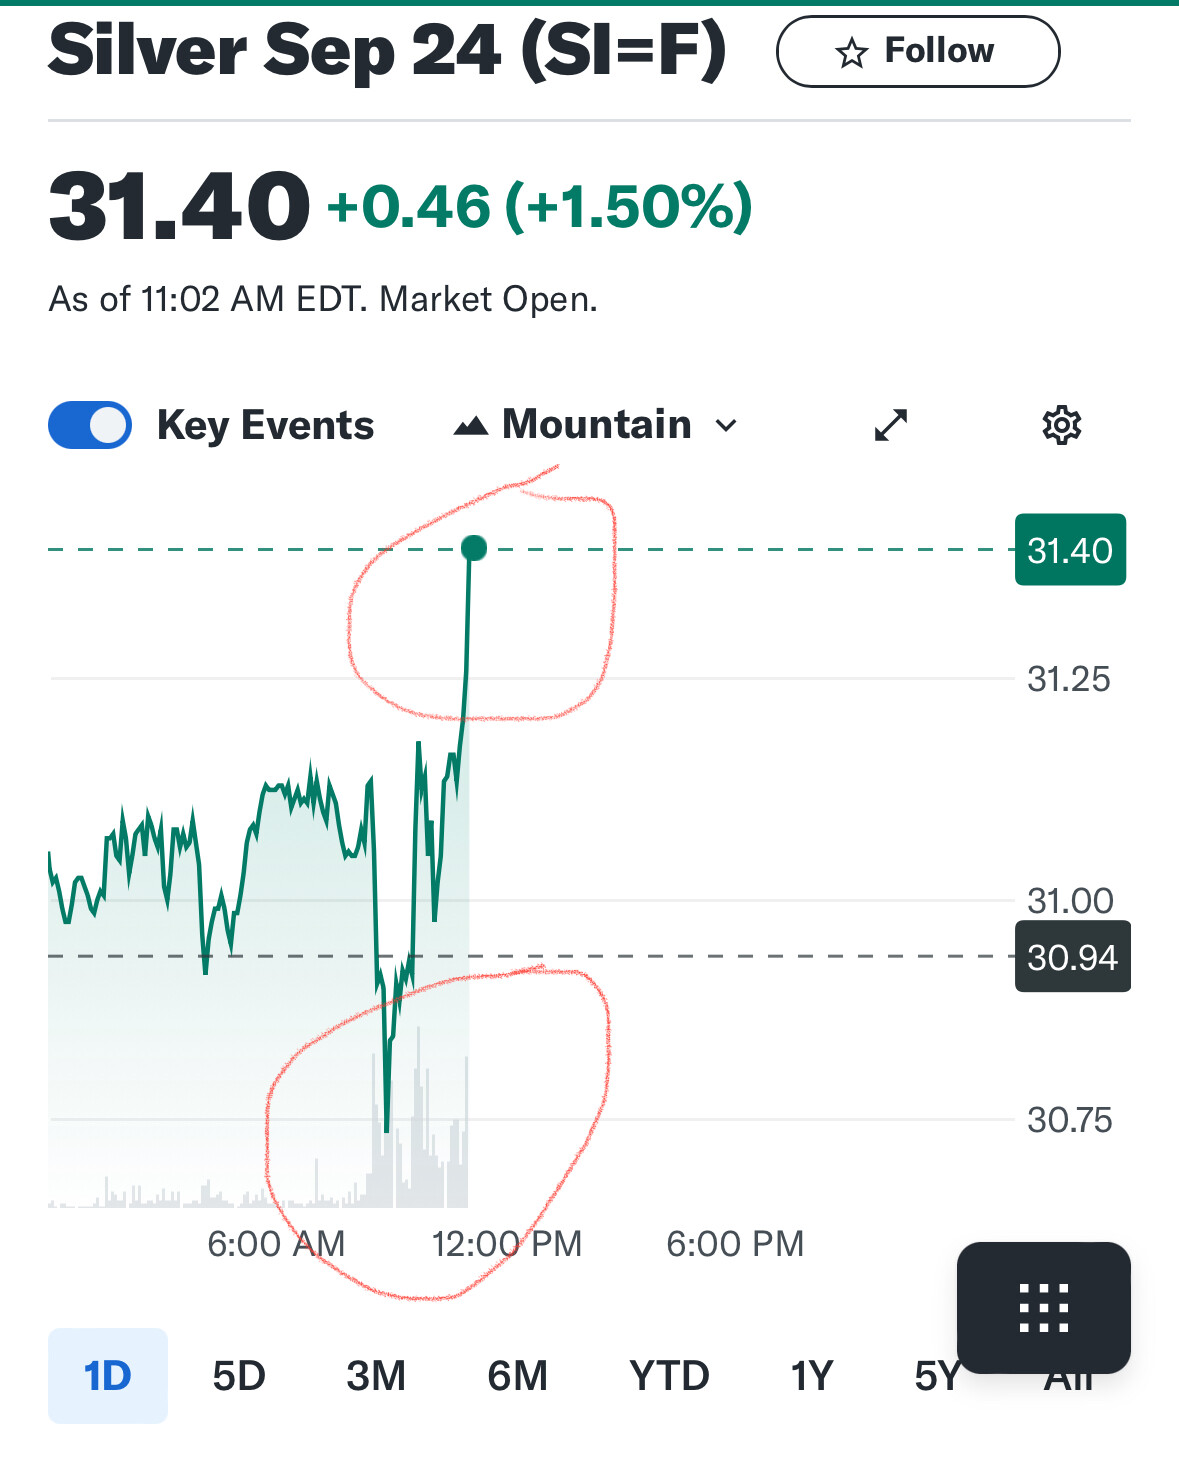Expand chart to fullscreen with arrows icon
Viewport: 1179px width, 1467px height.
[890, 425]
